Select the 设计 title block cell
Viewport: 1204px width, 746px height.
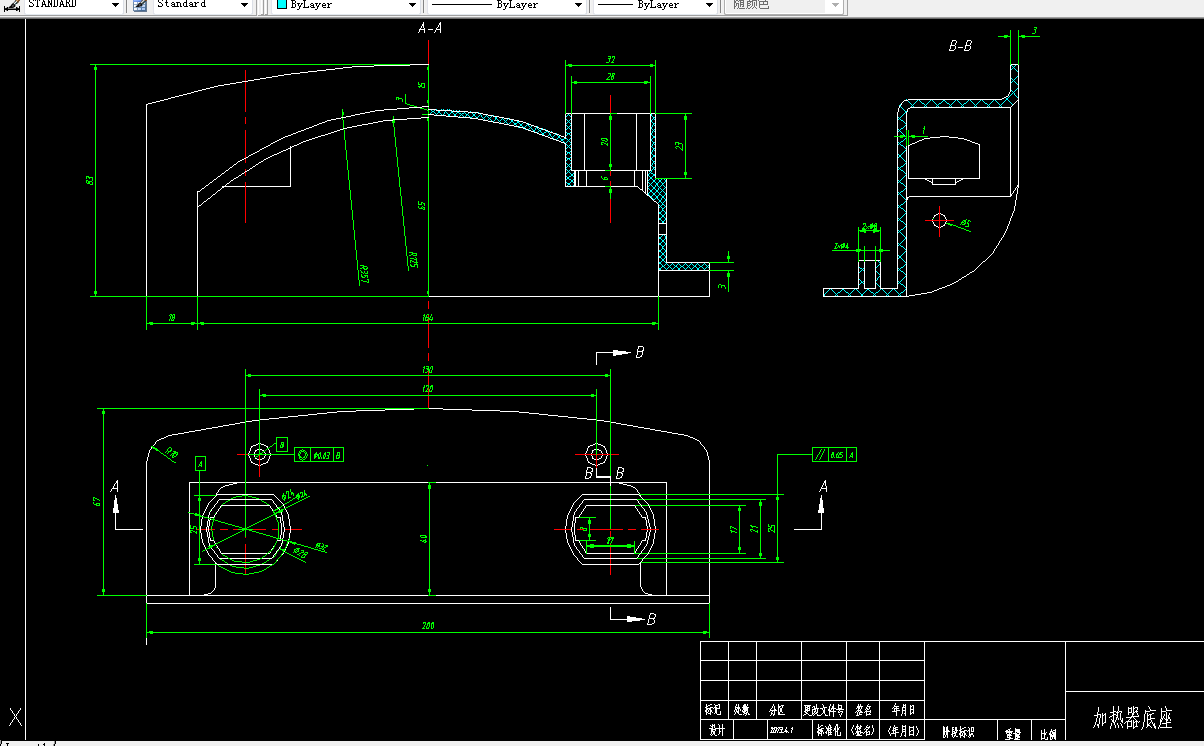pyautogui.click(x=717, y=731)
